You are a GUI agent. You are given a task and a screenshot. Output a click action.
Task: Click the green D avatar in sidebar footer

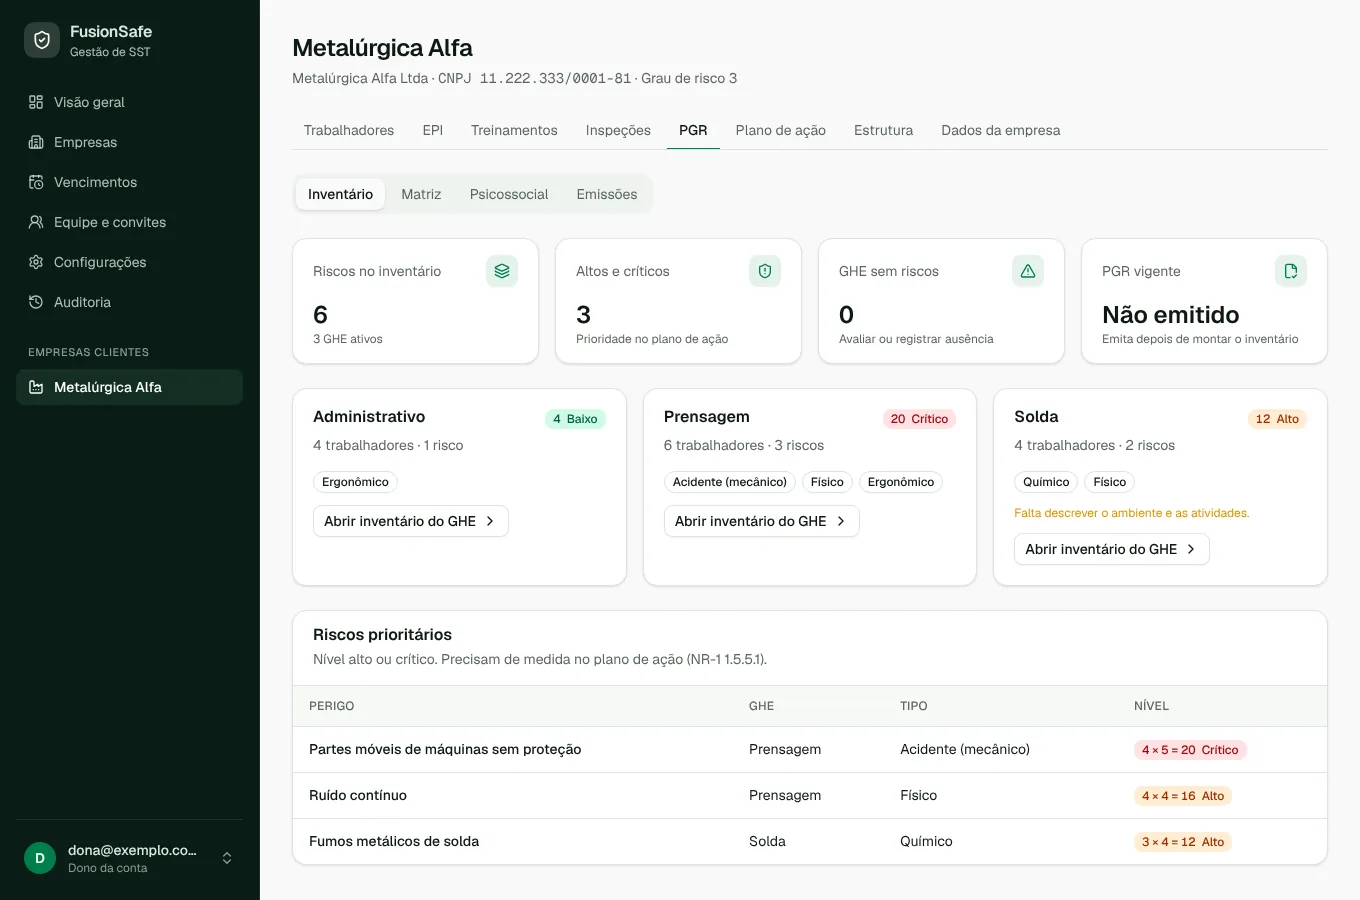point(40,858)
